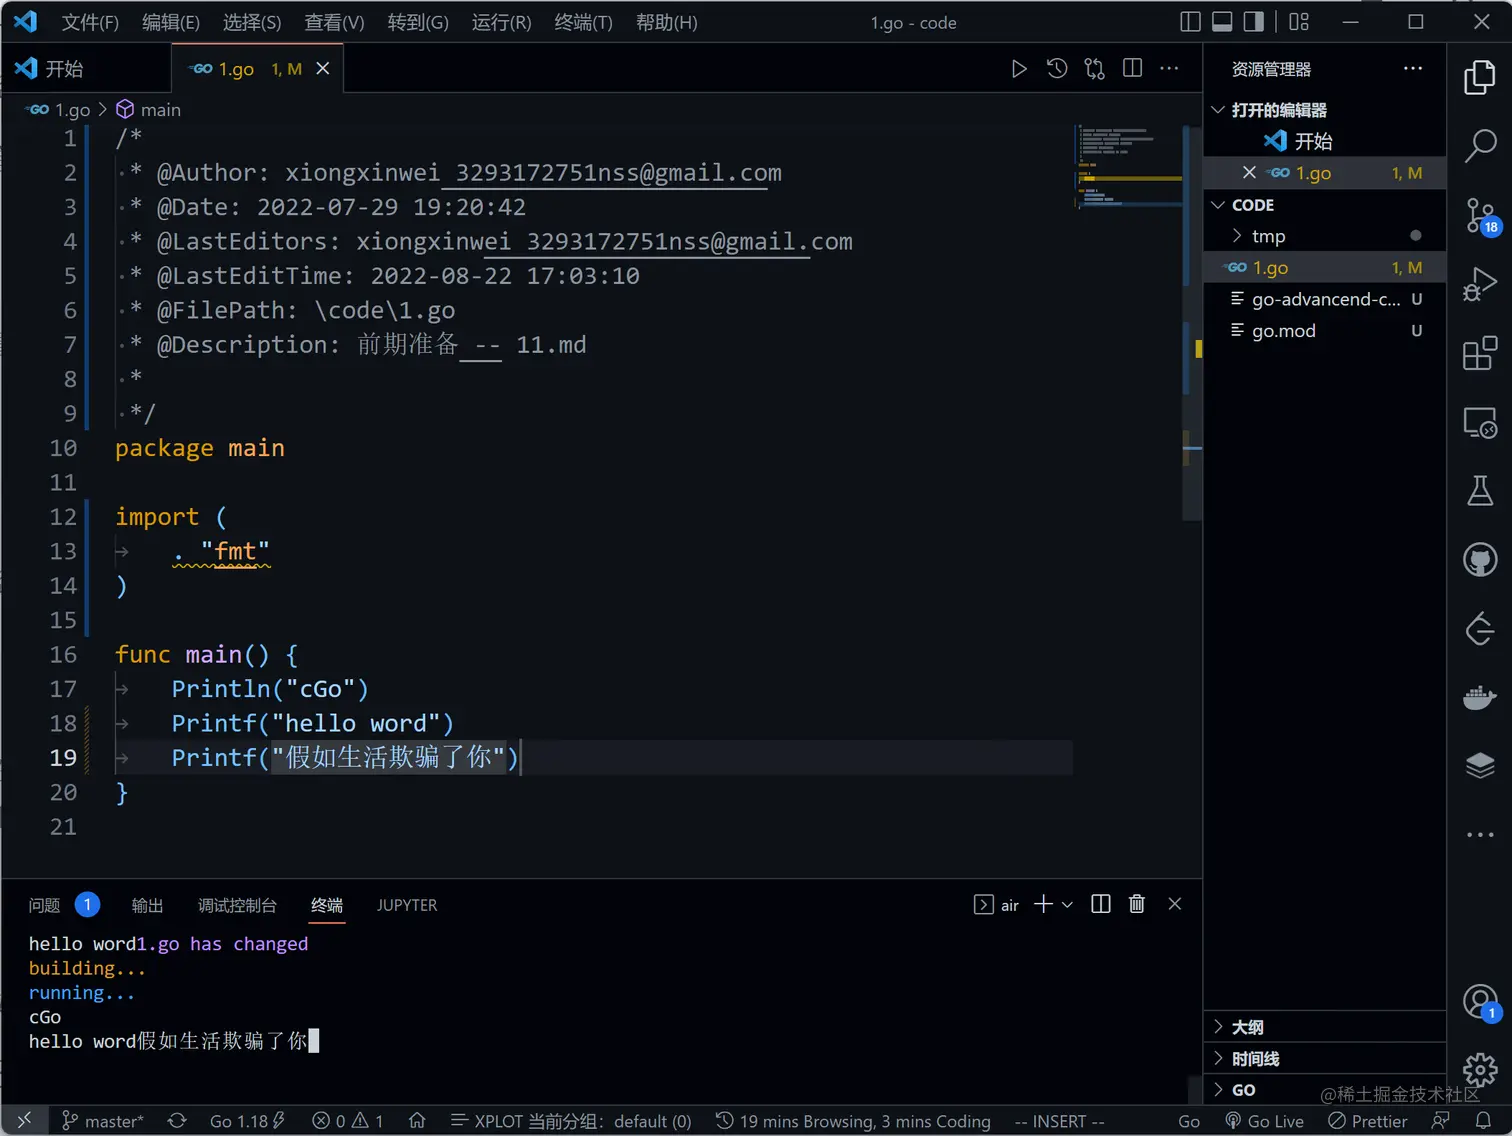Open Source Control view with 18 badge

click(1480, 215)
